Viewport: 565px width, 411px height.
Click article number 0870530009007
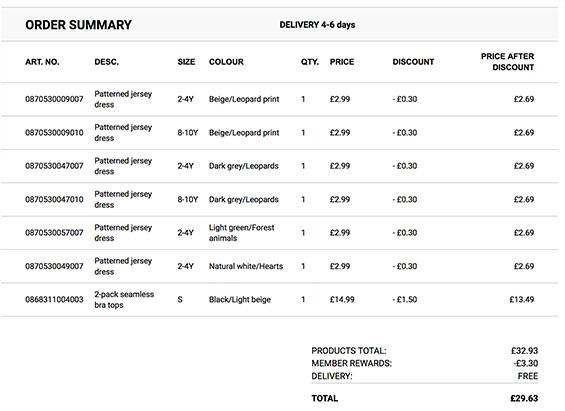(x=54, y=99)
